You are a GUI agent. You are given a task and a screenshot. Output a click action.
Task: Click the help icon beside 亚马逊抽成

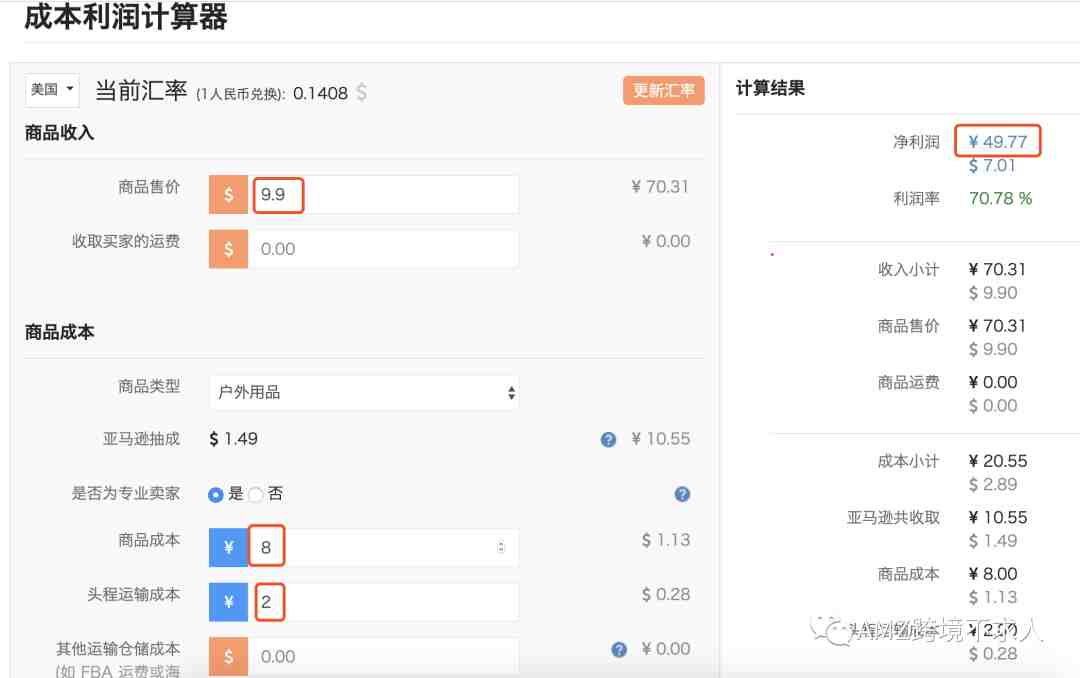tap(608, 439)
